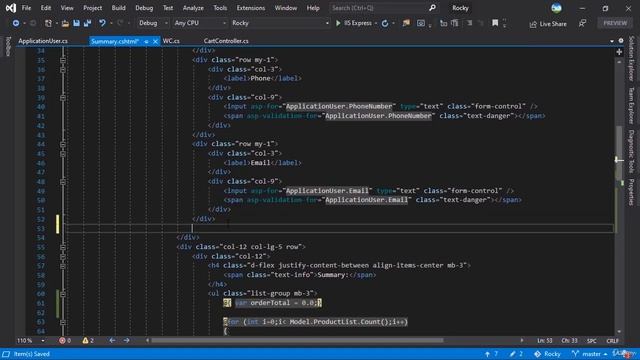Open the Diagnostic Tools side tab
Viewport: 640px width, 360px height.
click(x=631, y=151)
